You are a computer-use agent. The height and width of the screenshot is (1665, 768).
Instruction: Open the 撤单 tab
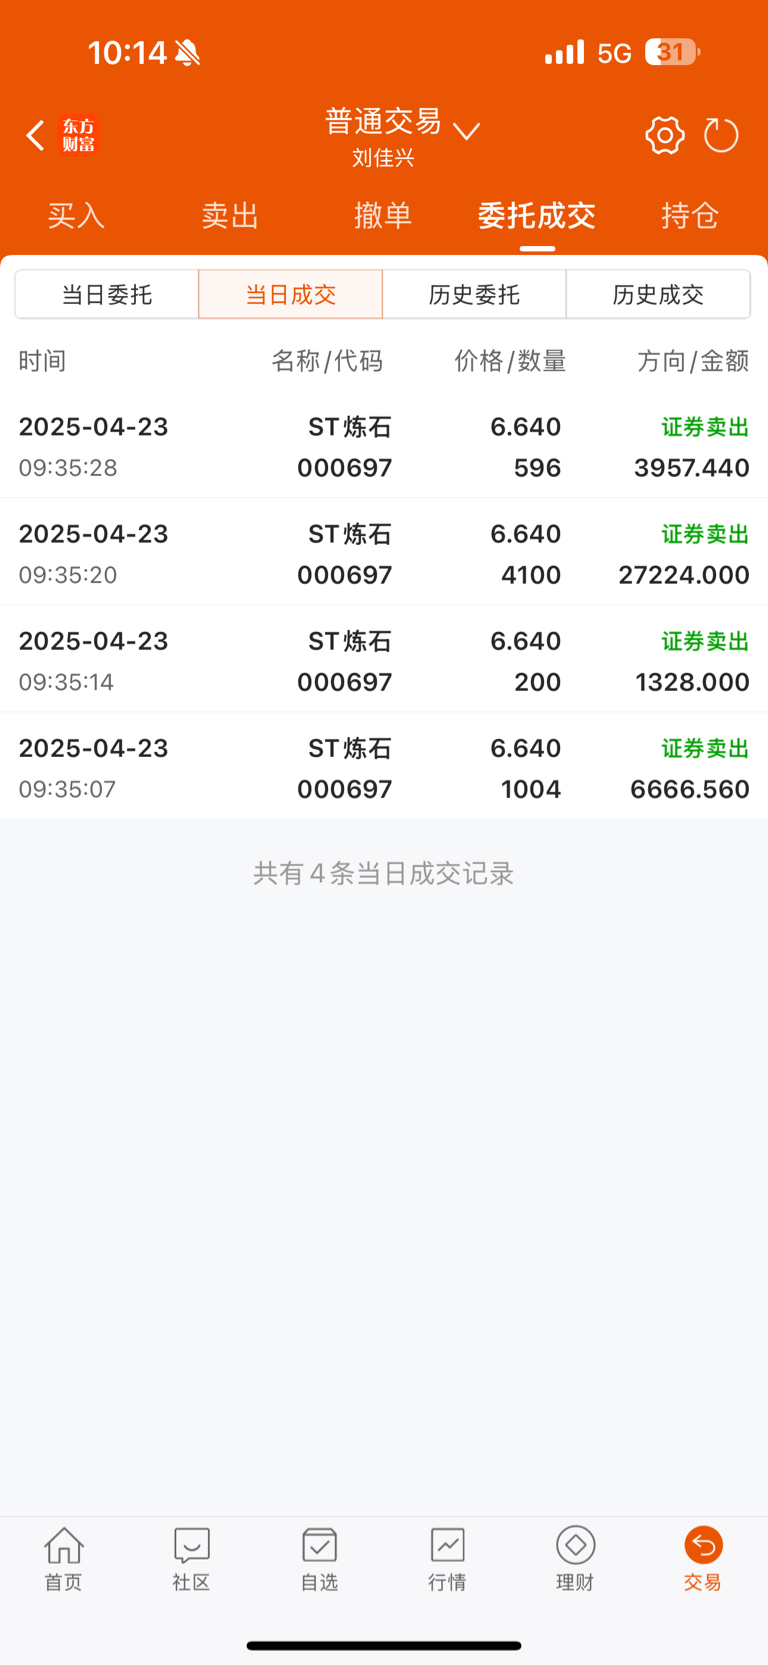383,216
